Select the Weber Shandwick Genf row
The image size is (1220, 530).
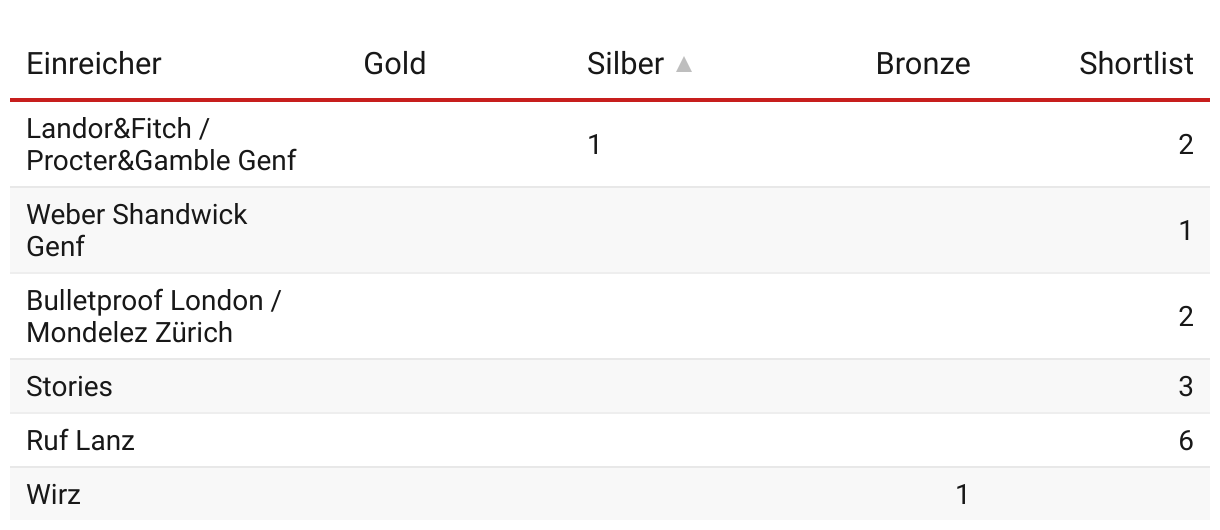[136, 230]
